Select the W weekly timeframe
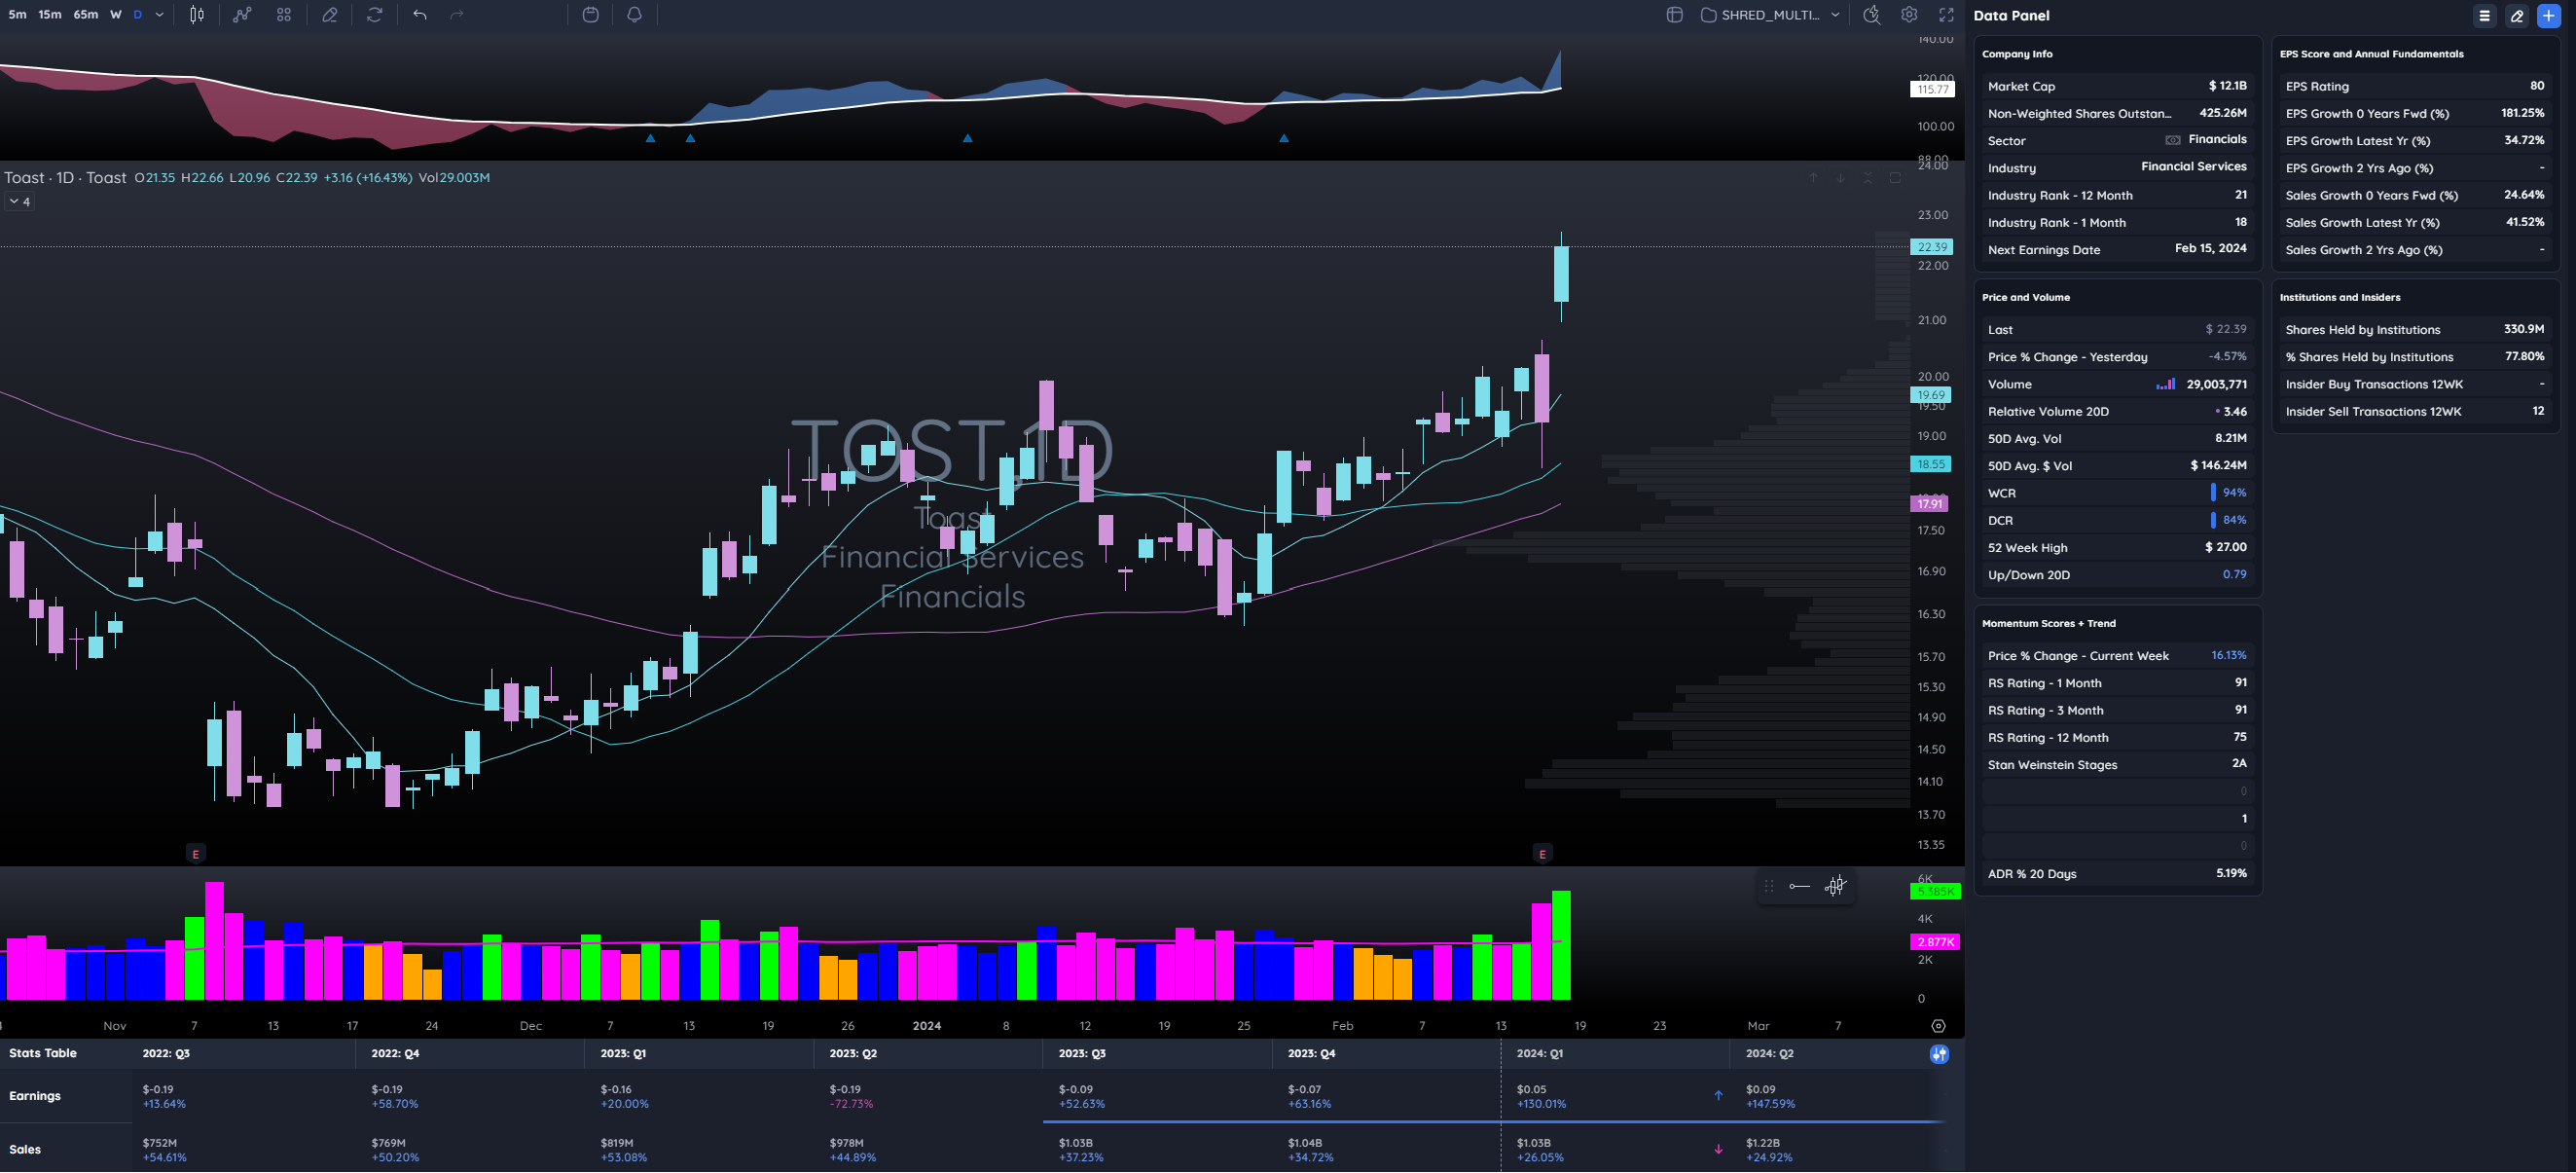Screen dimensions: 2576x1173 [x=116, y=15]
